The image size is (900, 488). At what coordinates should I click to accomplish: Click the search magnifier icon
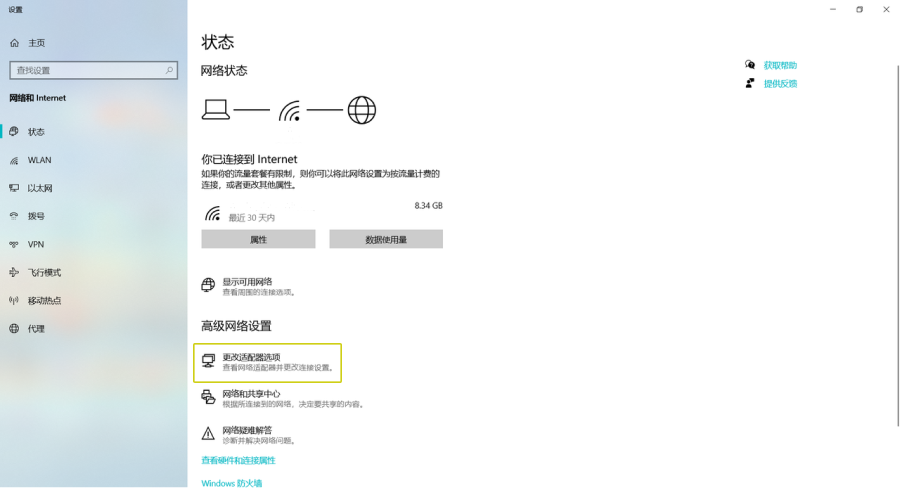pos(169,70)
